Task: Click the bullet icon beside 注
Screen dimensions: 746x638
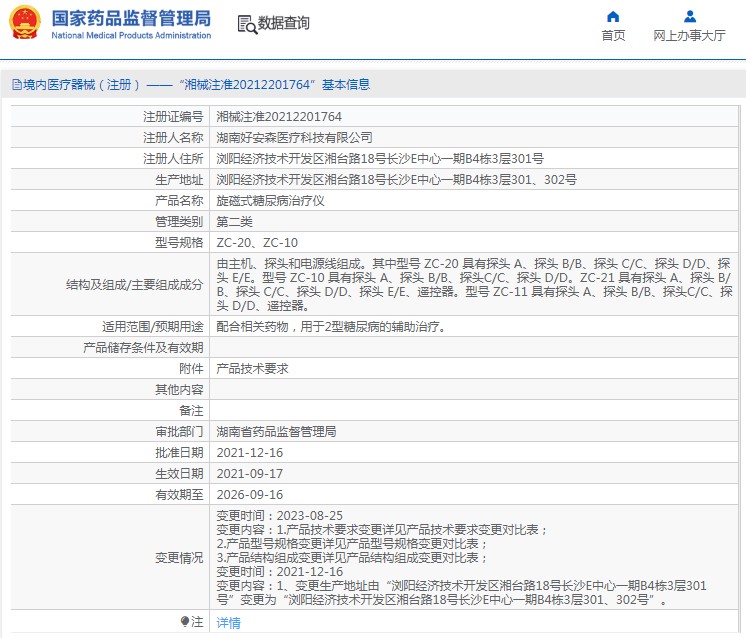Action: [184, 622]
